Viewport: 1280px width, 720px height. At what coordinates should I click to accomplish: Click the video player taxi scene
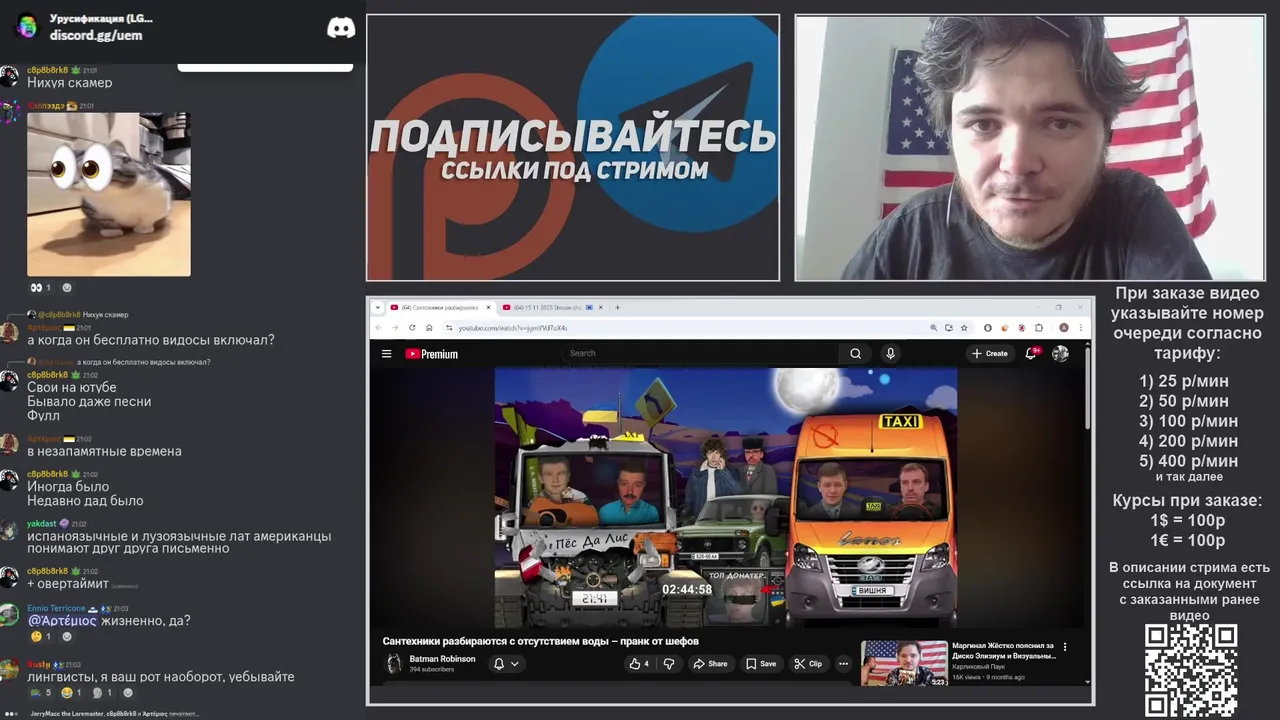[726, 497]
